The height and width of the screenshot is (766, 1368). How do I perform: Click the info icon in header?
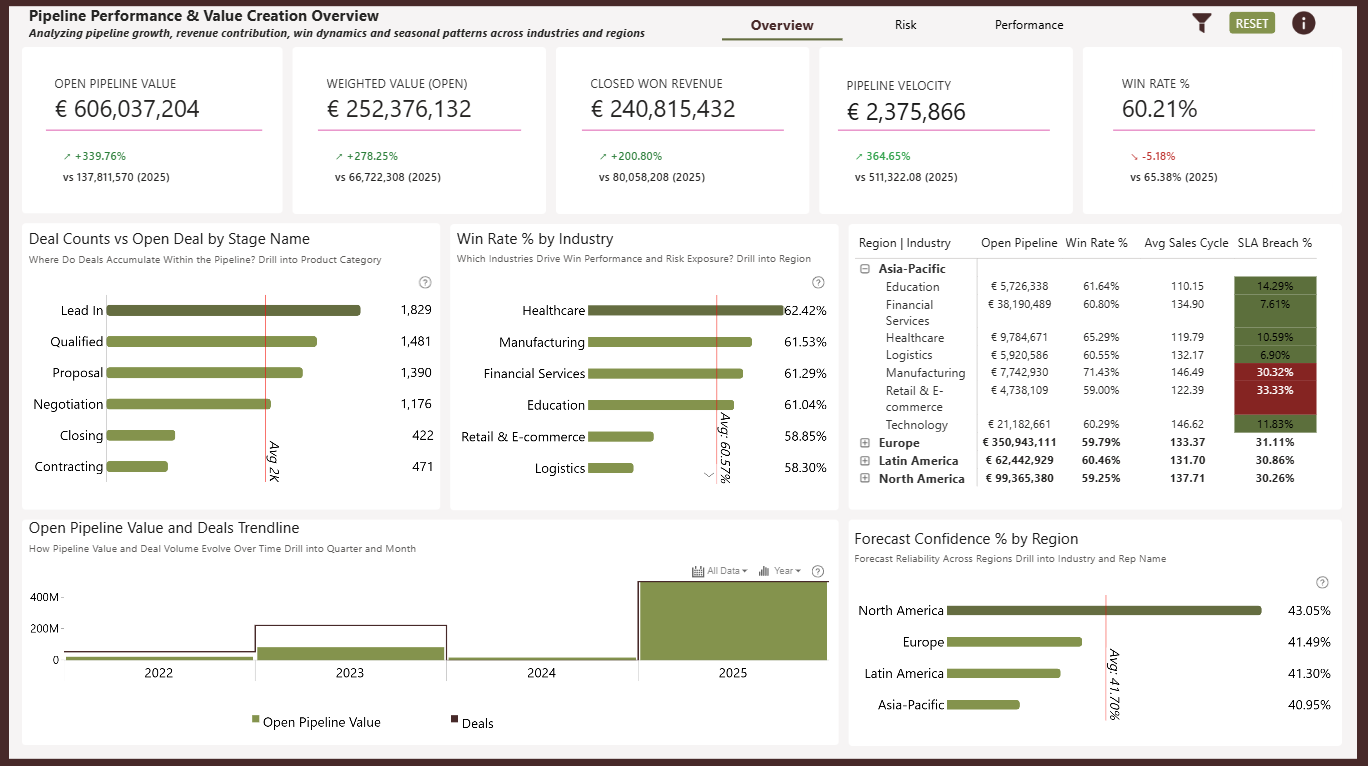pyautogui.click(x=1303, y=23)
